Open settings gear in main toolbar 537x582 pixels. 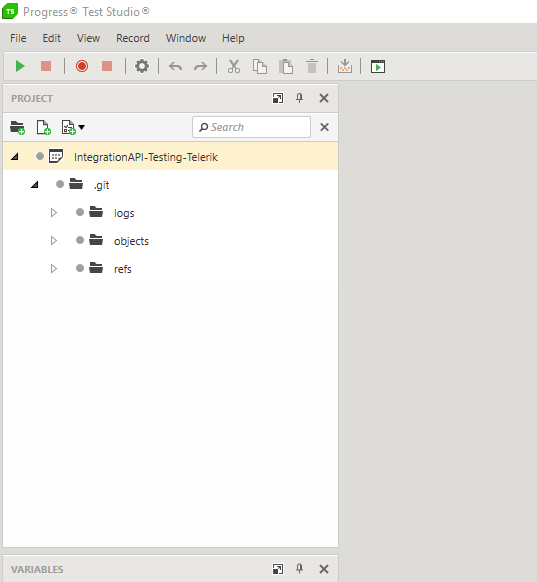click(142, 66)
